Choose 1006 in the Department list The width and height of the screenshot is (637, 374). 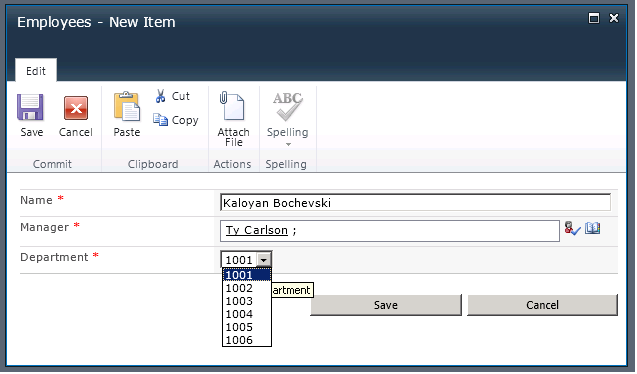coord(247,340)
